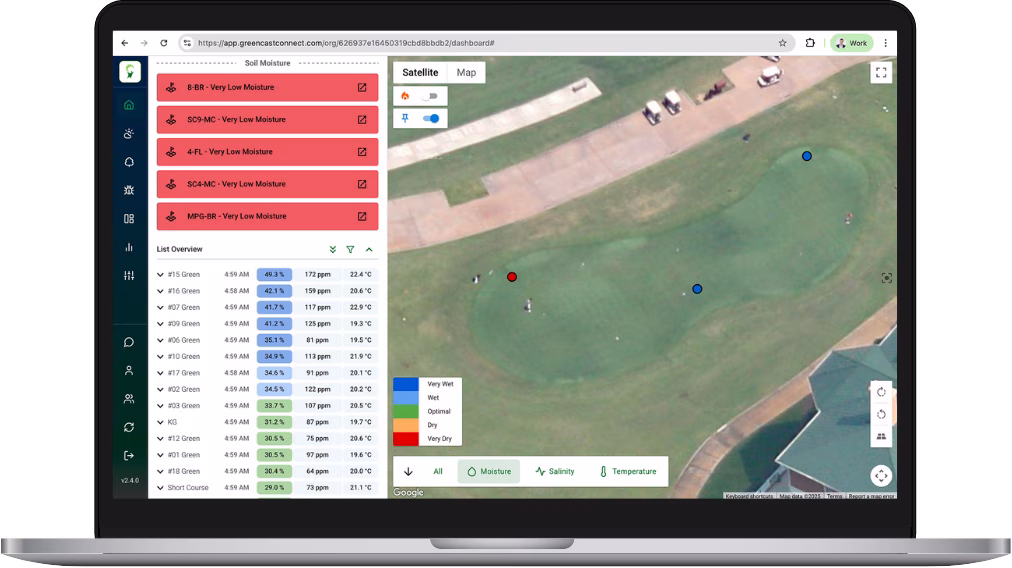Select the Moisture data tab
The height and width of the screenshot is (568, 1012).
tap(489, 472)
